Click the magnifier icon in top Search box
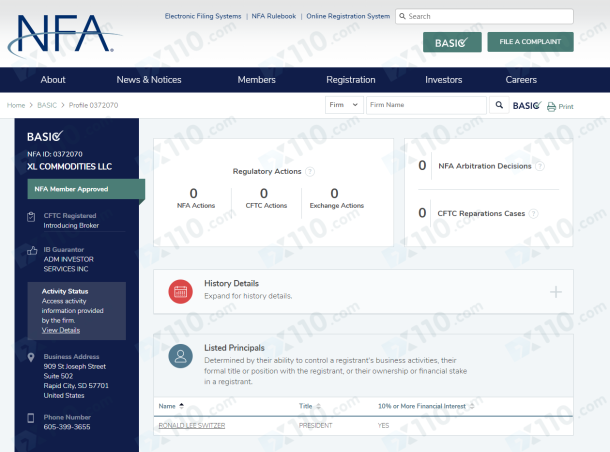 click(x=402, y=16)
